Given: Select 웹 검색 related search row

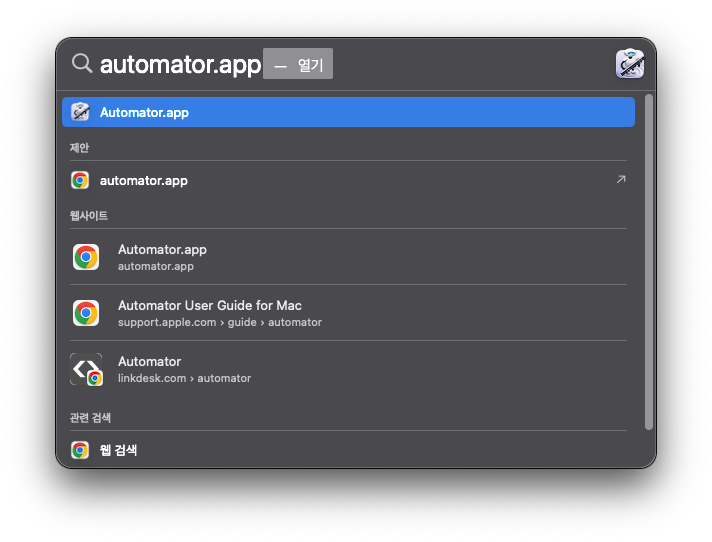Looking at the screenshot, I should 348,450.
